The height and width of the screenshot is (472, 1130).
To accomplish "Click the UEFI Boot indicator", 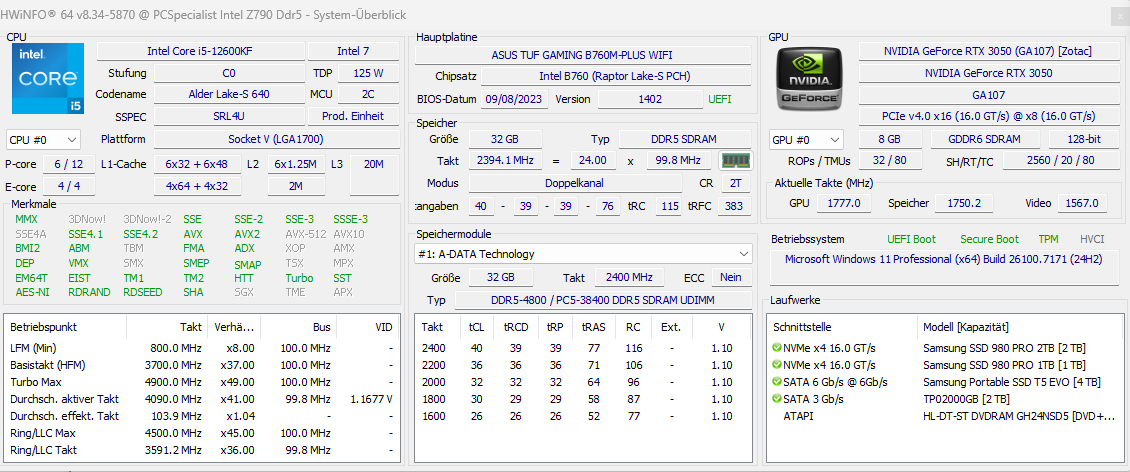I will (x=912, y=239).
